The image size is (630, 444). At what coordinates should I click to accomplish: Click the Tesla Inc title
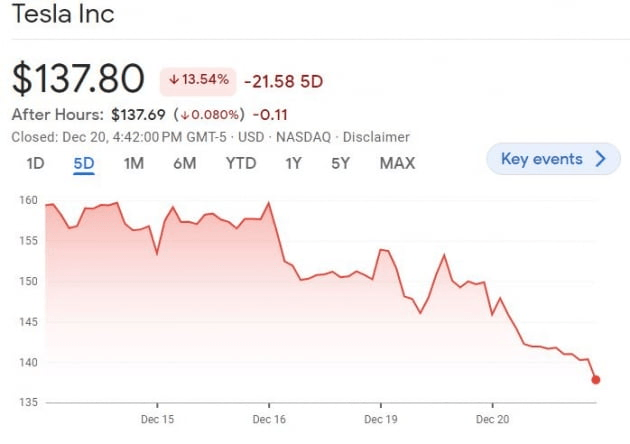(x=63, y=15)
